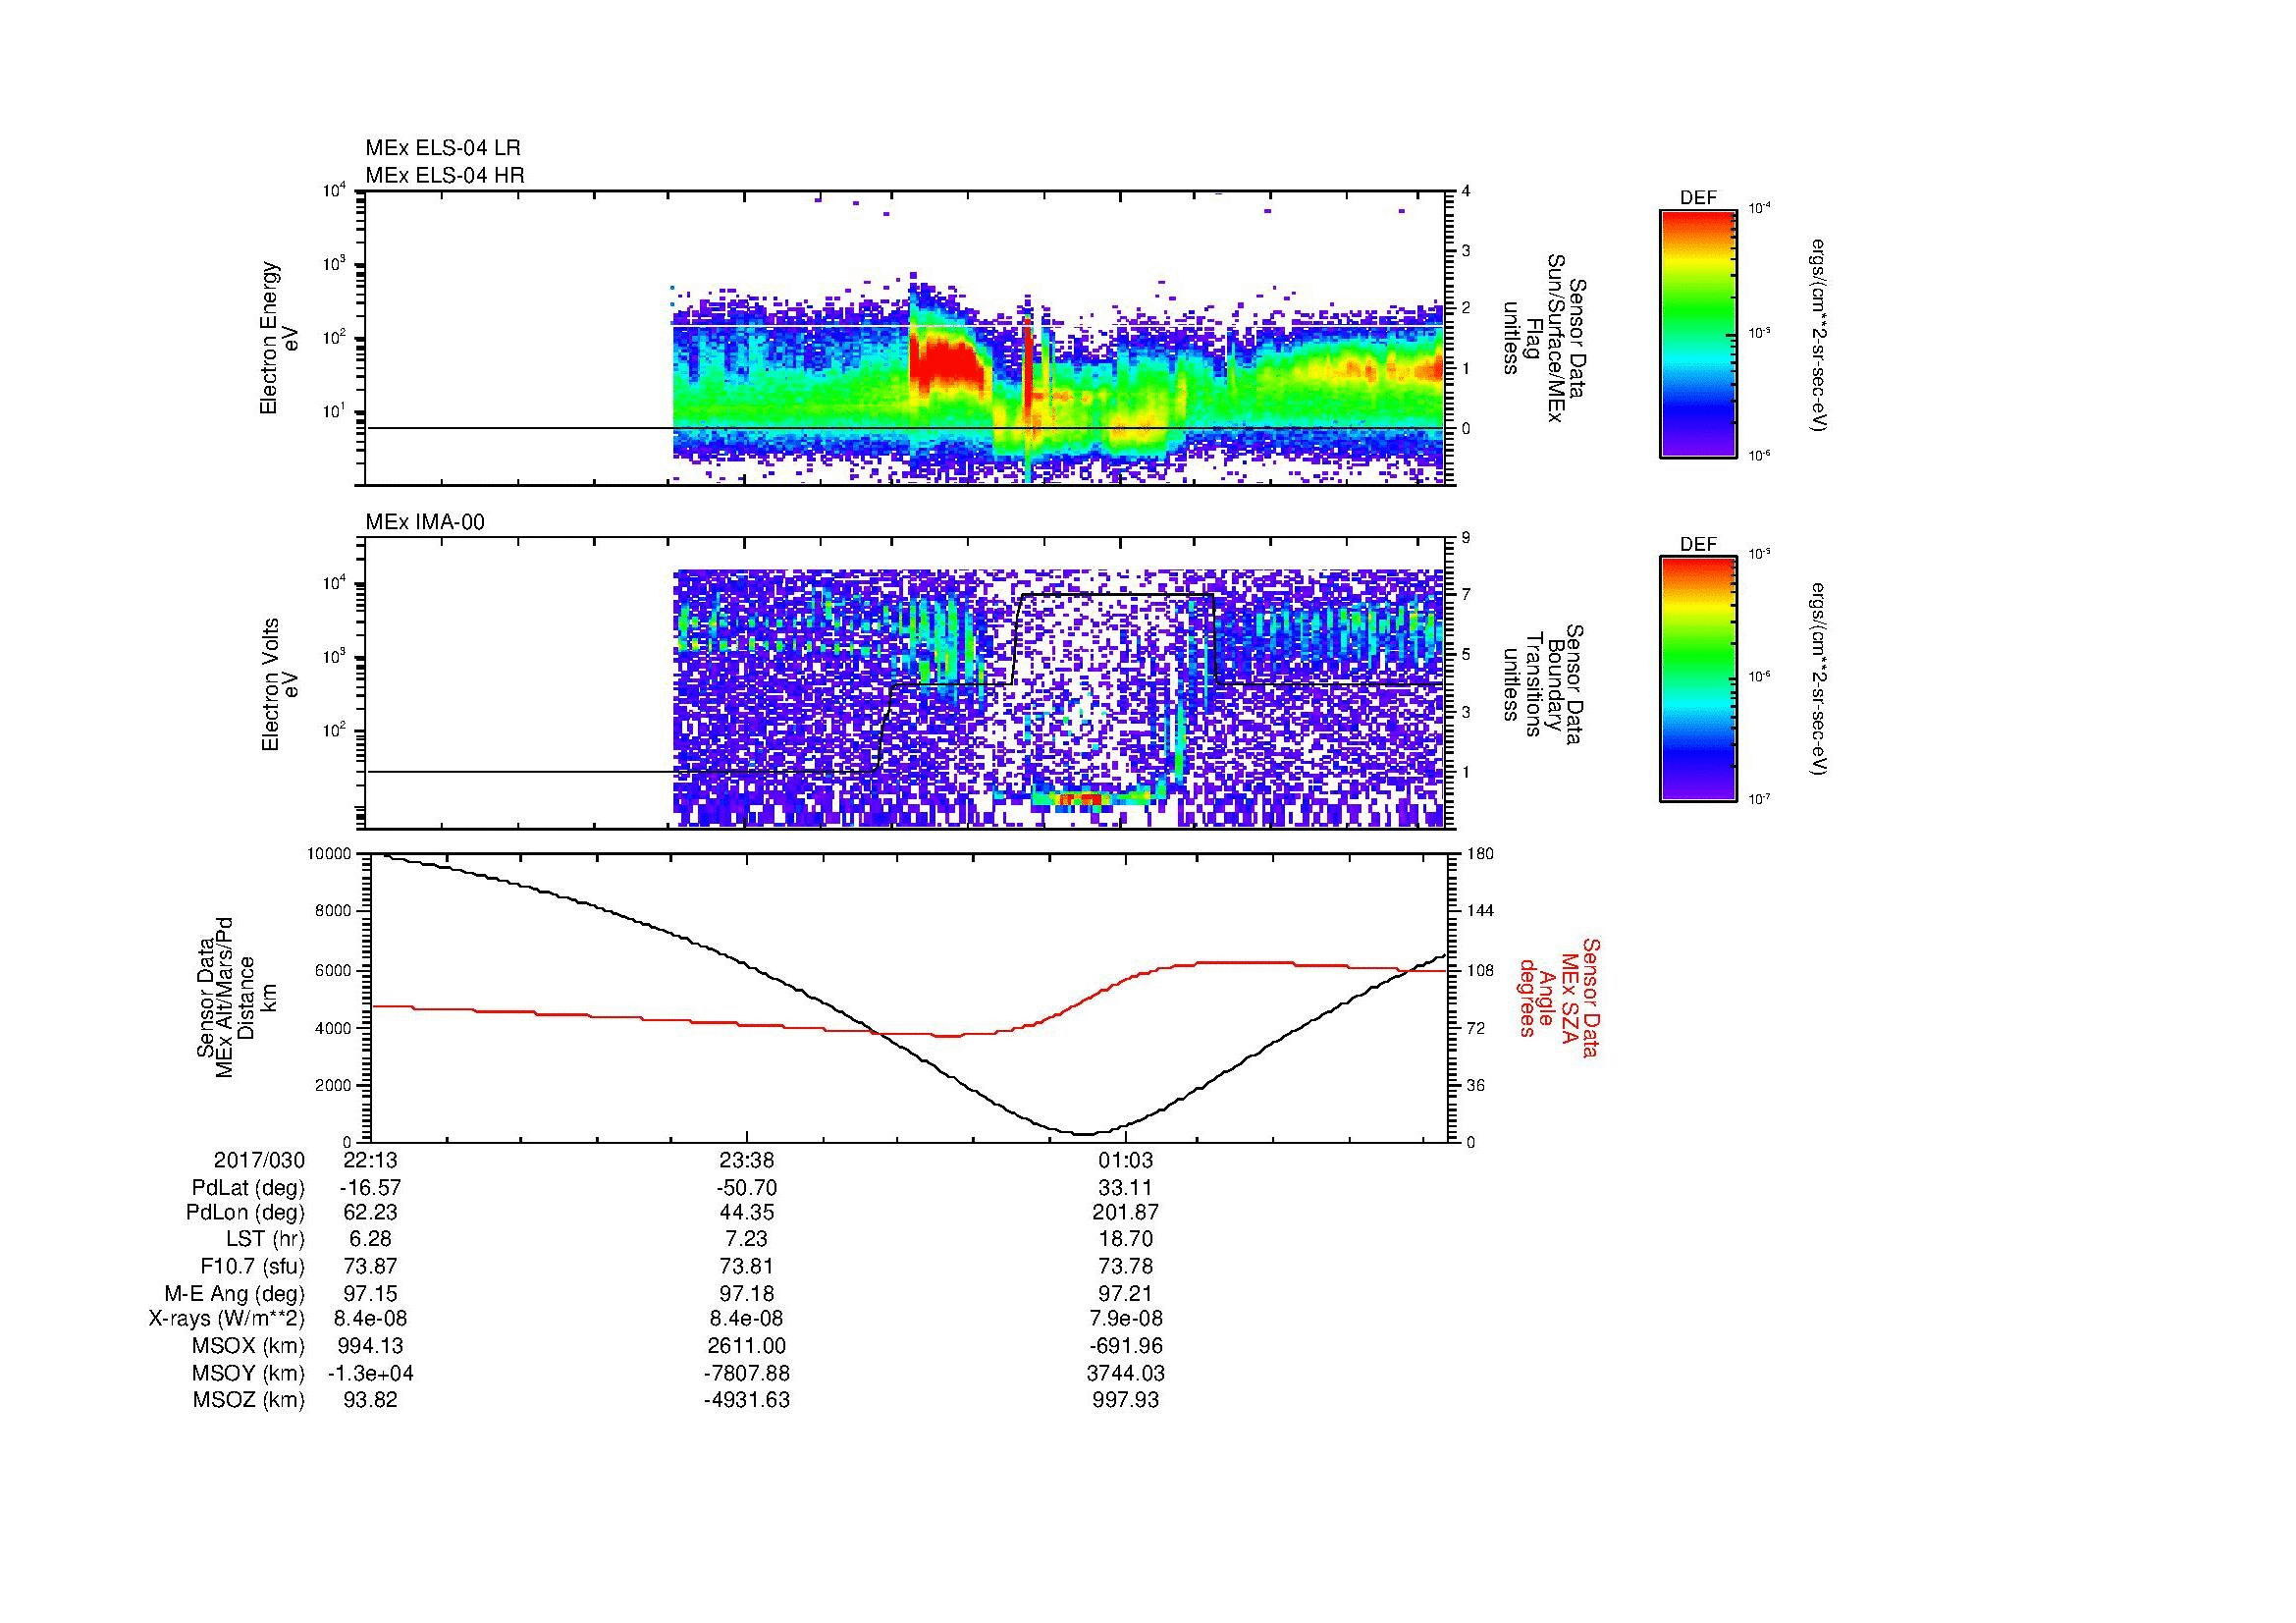Select the MSOZ value '-4931.63'

[x=747, y=1400]
